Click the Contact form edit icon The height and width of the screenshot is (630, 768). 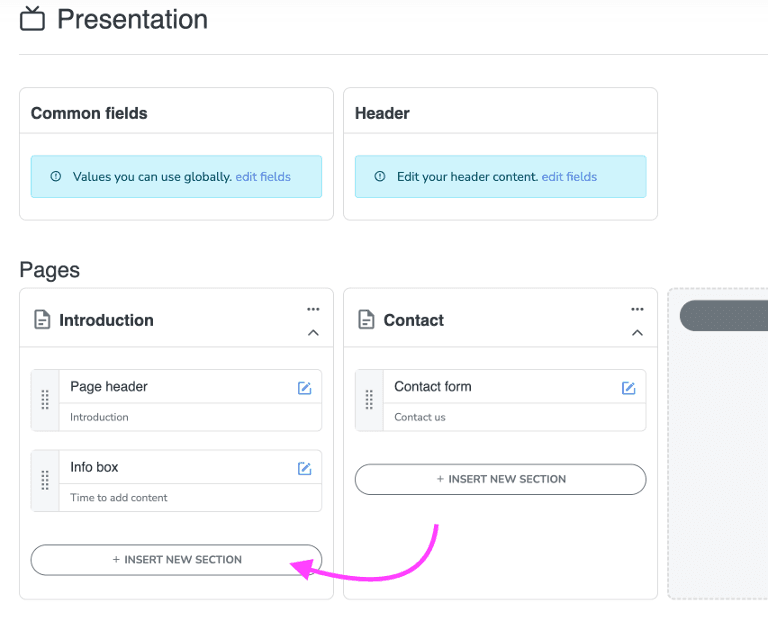click(x=629, y=388)
